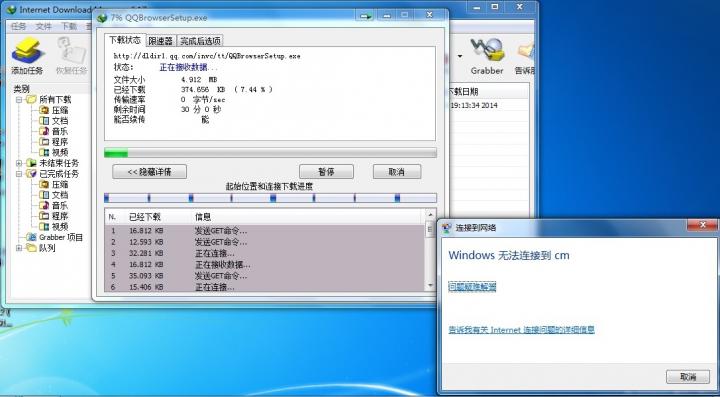Select 压缩 folder icon under 所有下载
Screen dimensions: 720x397
click(x=44, y=110)
